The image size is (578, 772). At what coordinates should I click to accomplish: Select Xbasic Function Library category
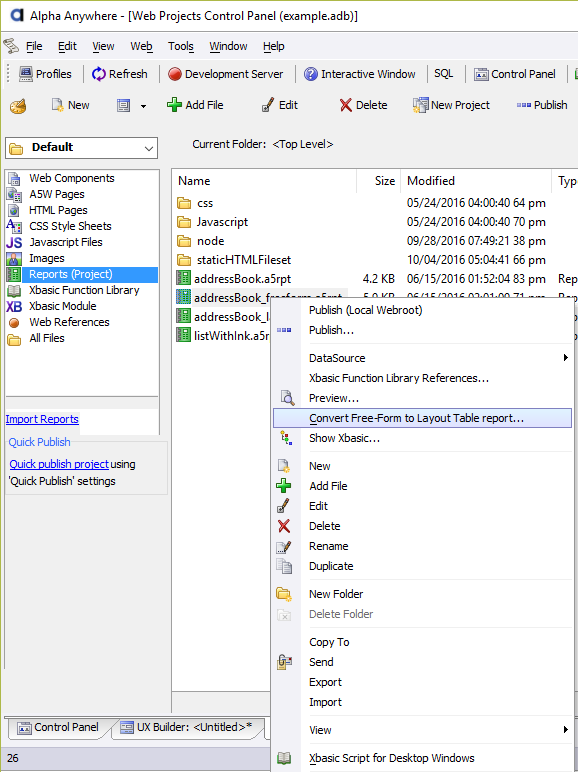pyautogui.click(x=84, y=290)
